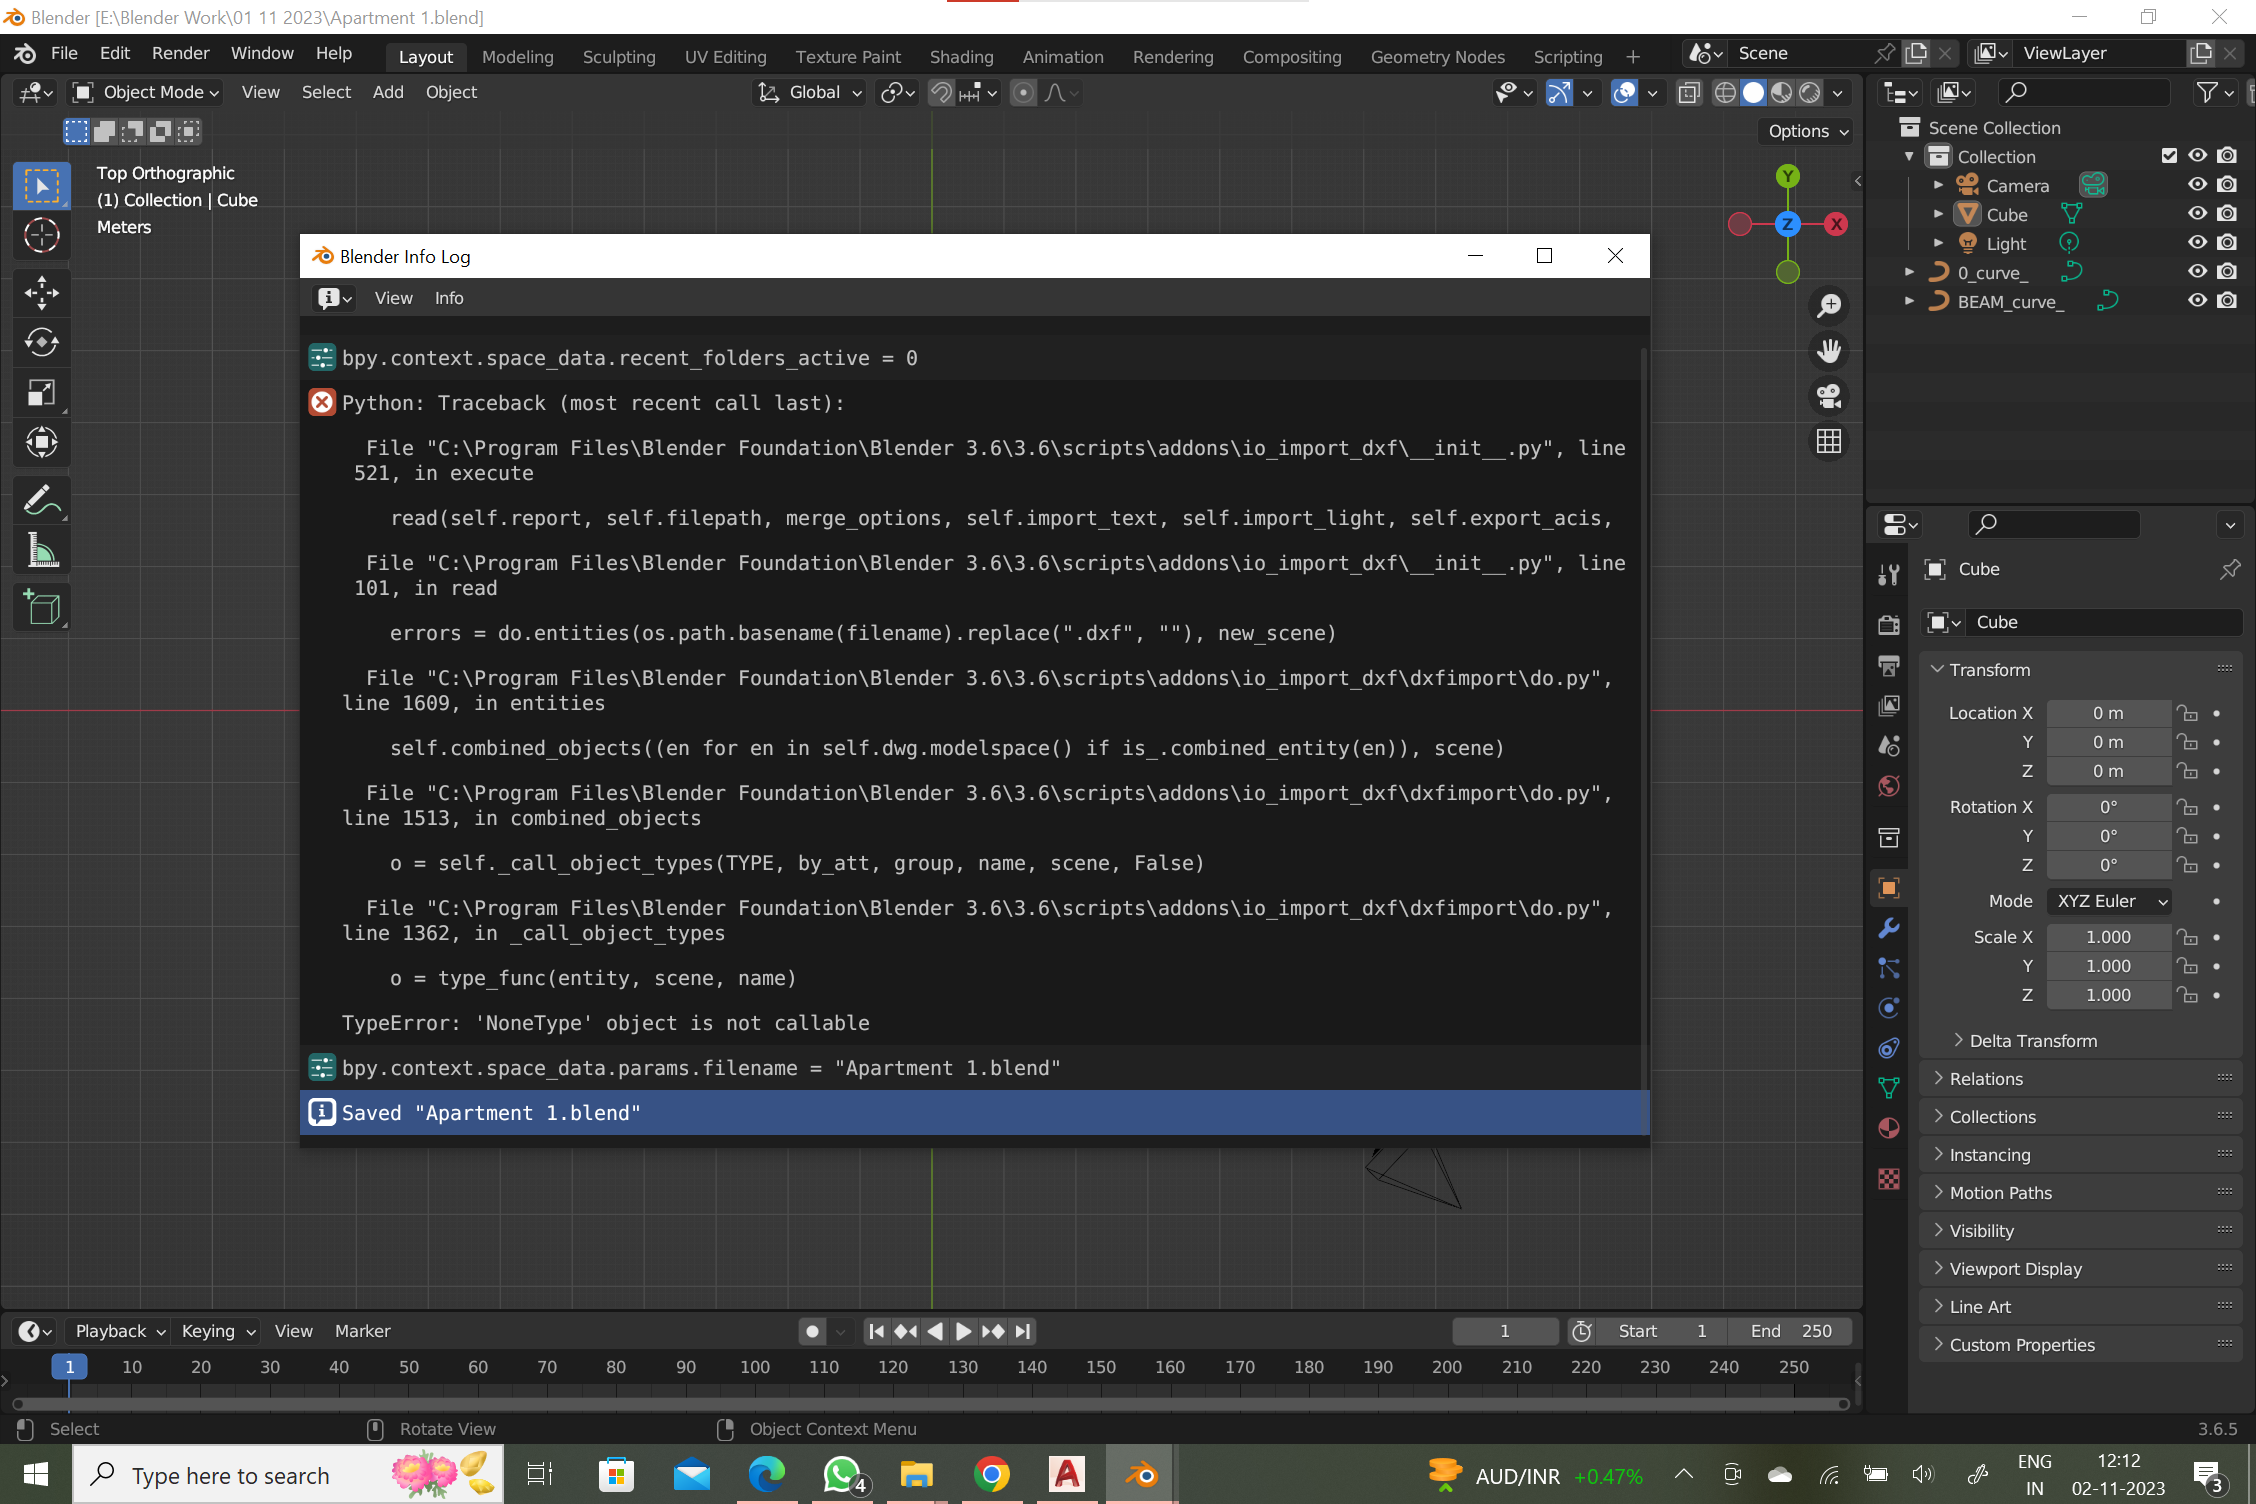Disable Light in renders camera icon

[2227, 243]
